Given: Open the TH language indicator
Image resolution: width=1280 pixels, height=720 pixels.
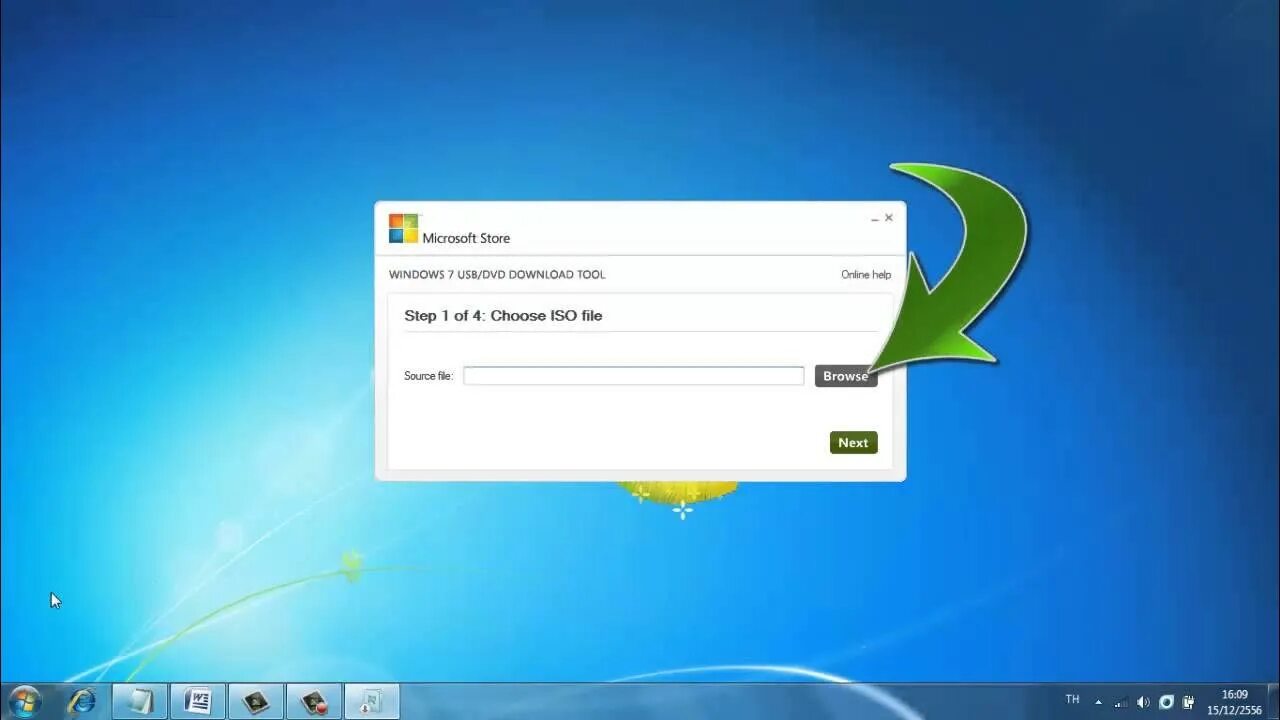Looking at the screenshot, I should (x=1072, y=700).
